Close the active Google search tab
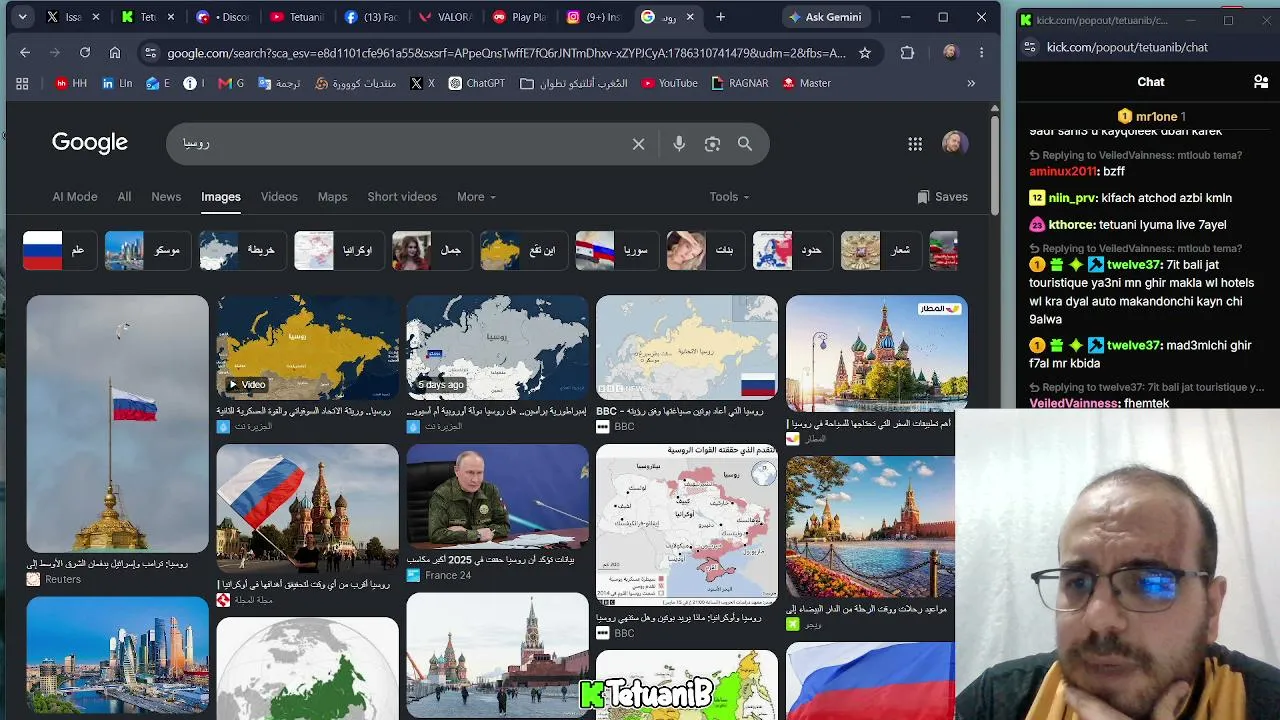The width and height of the screenshot is (1280, 720). click(x=690, y=17)
